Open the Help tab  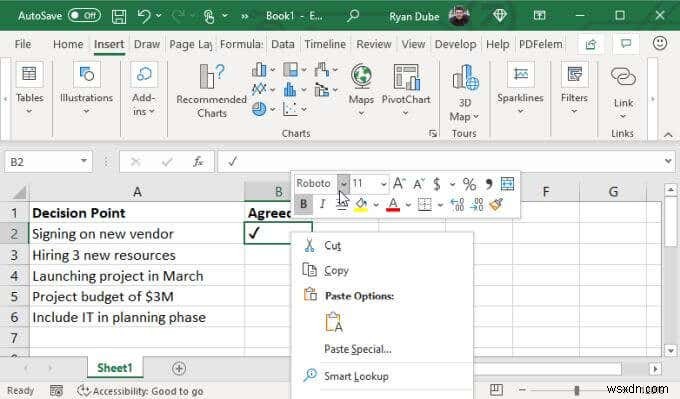(x=497, y=44)
